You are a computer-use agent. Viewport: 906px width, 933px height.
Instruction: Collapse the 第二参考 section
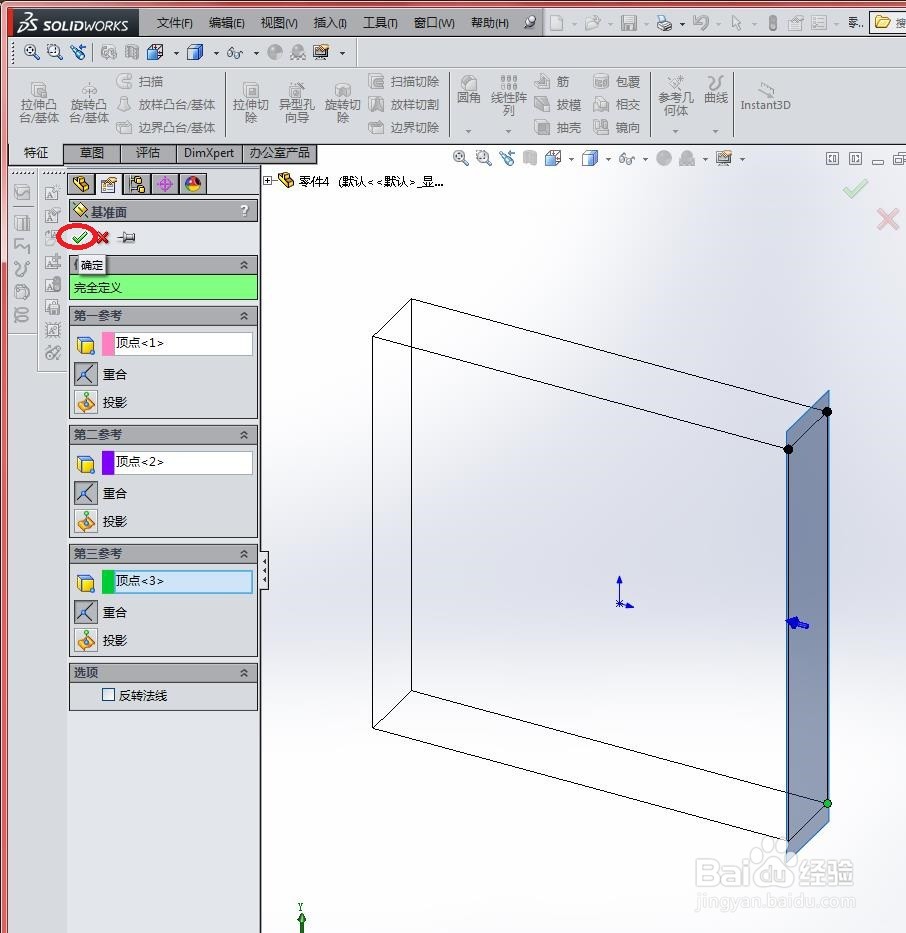tap(244, 435)
